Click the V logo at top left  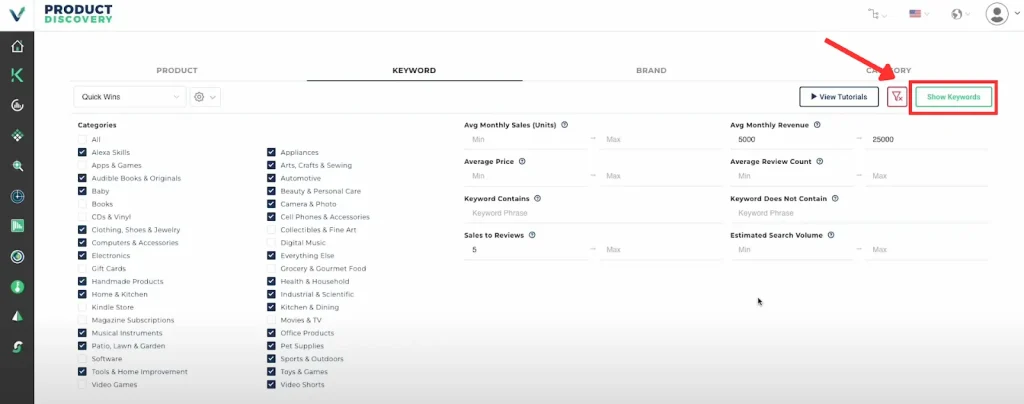pos(17,14)
